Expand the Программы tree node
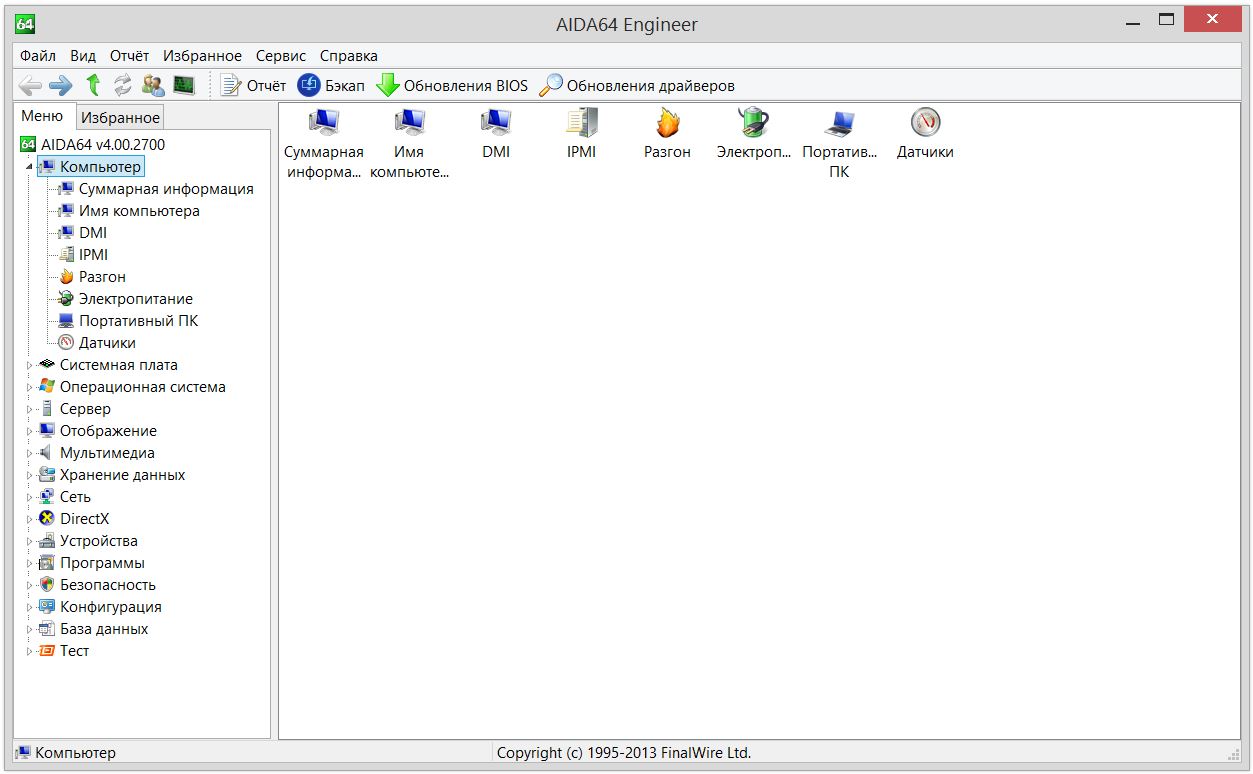This screenshot has height=774, width=1253. [x=29, y=563]
